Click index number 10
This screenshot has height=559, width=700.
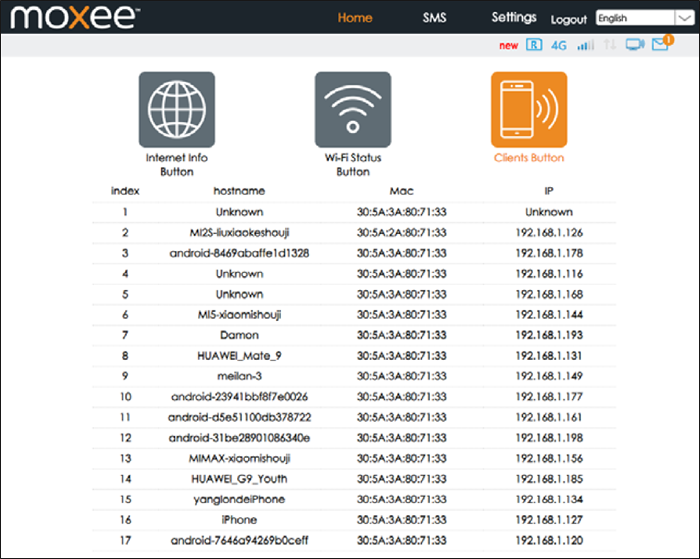click(x=125, y=397)
